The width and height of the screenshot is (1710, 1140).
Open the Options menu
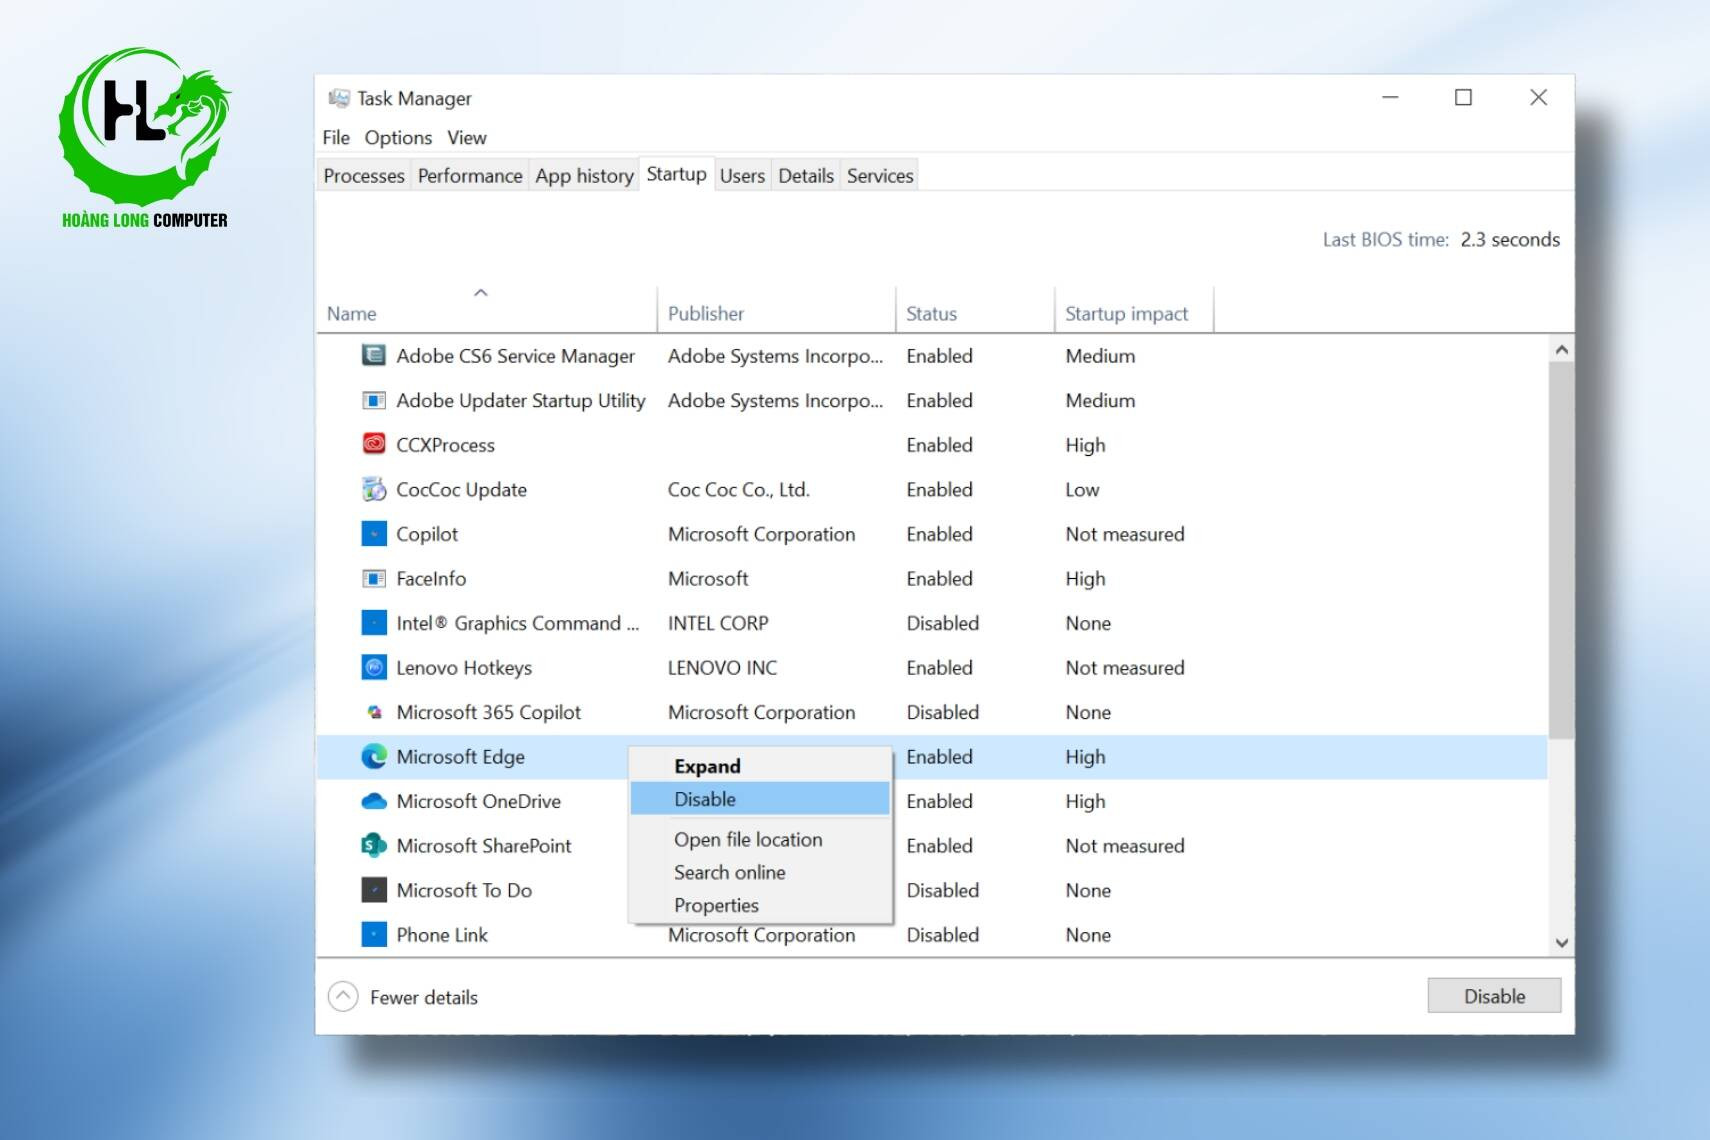(398, 138)
